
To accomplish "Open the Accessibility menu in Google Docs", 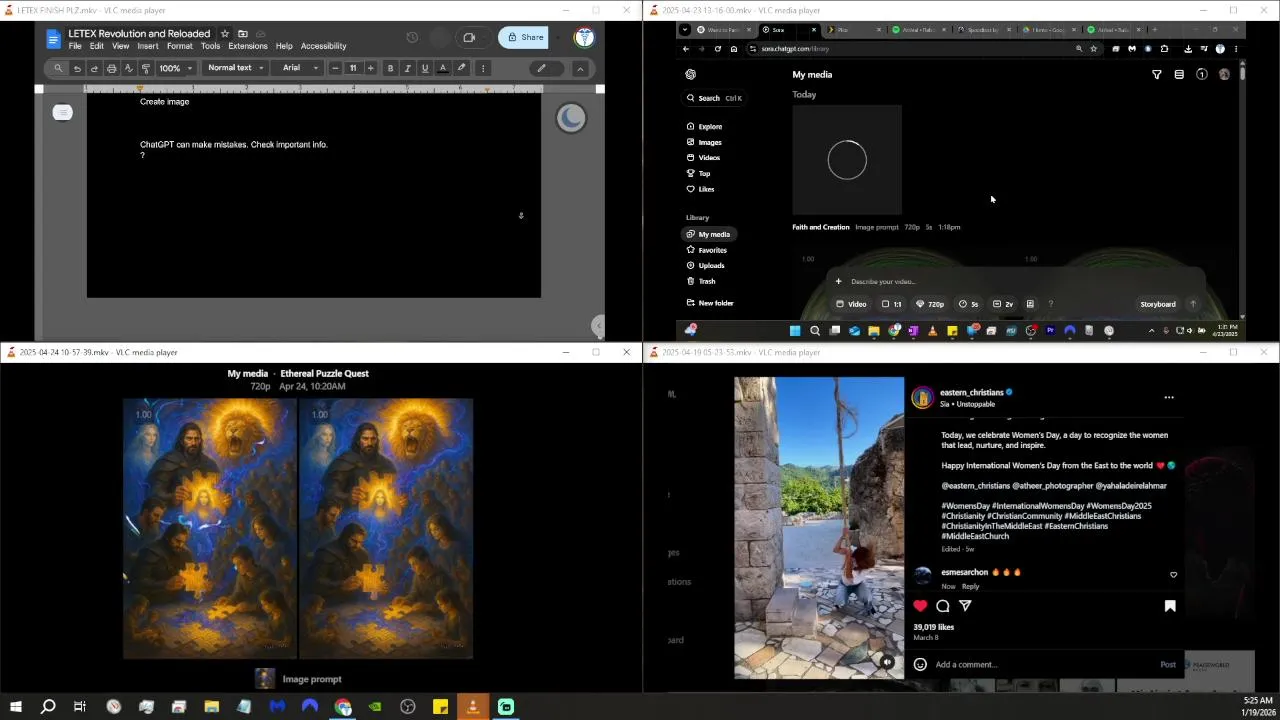I will pyautogui.click(x=324, y=46).
